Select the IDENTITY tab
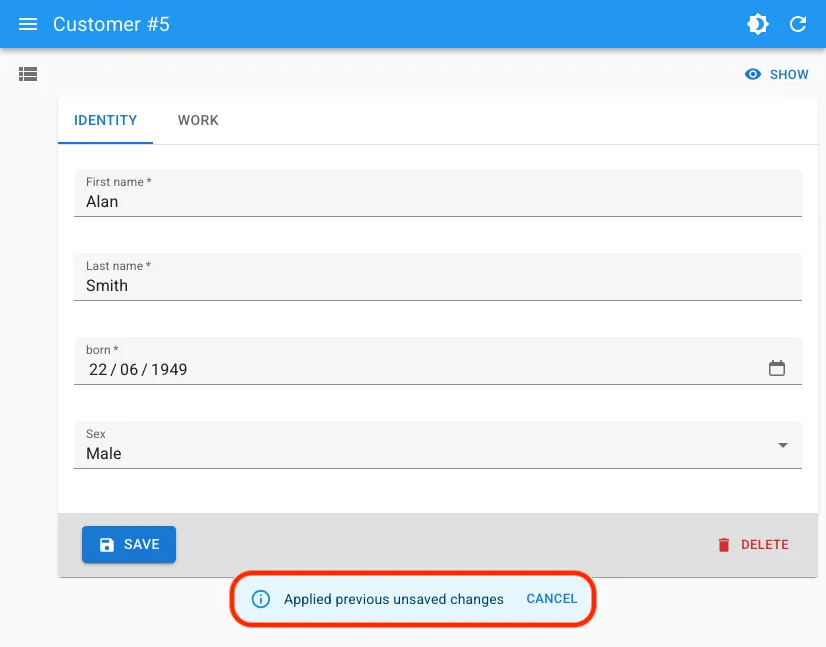This screenshot has width=826, height=647. 106,120
